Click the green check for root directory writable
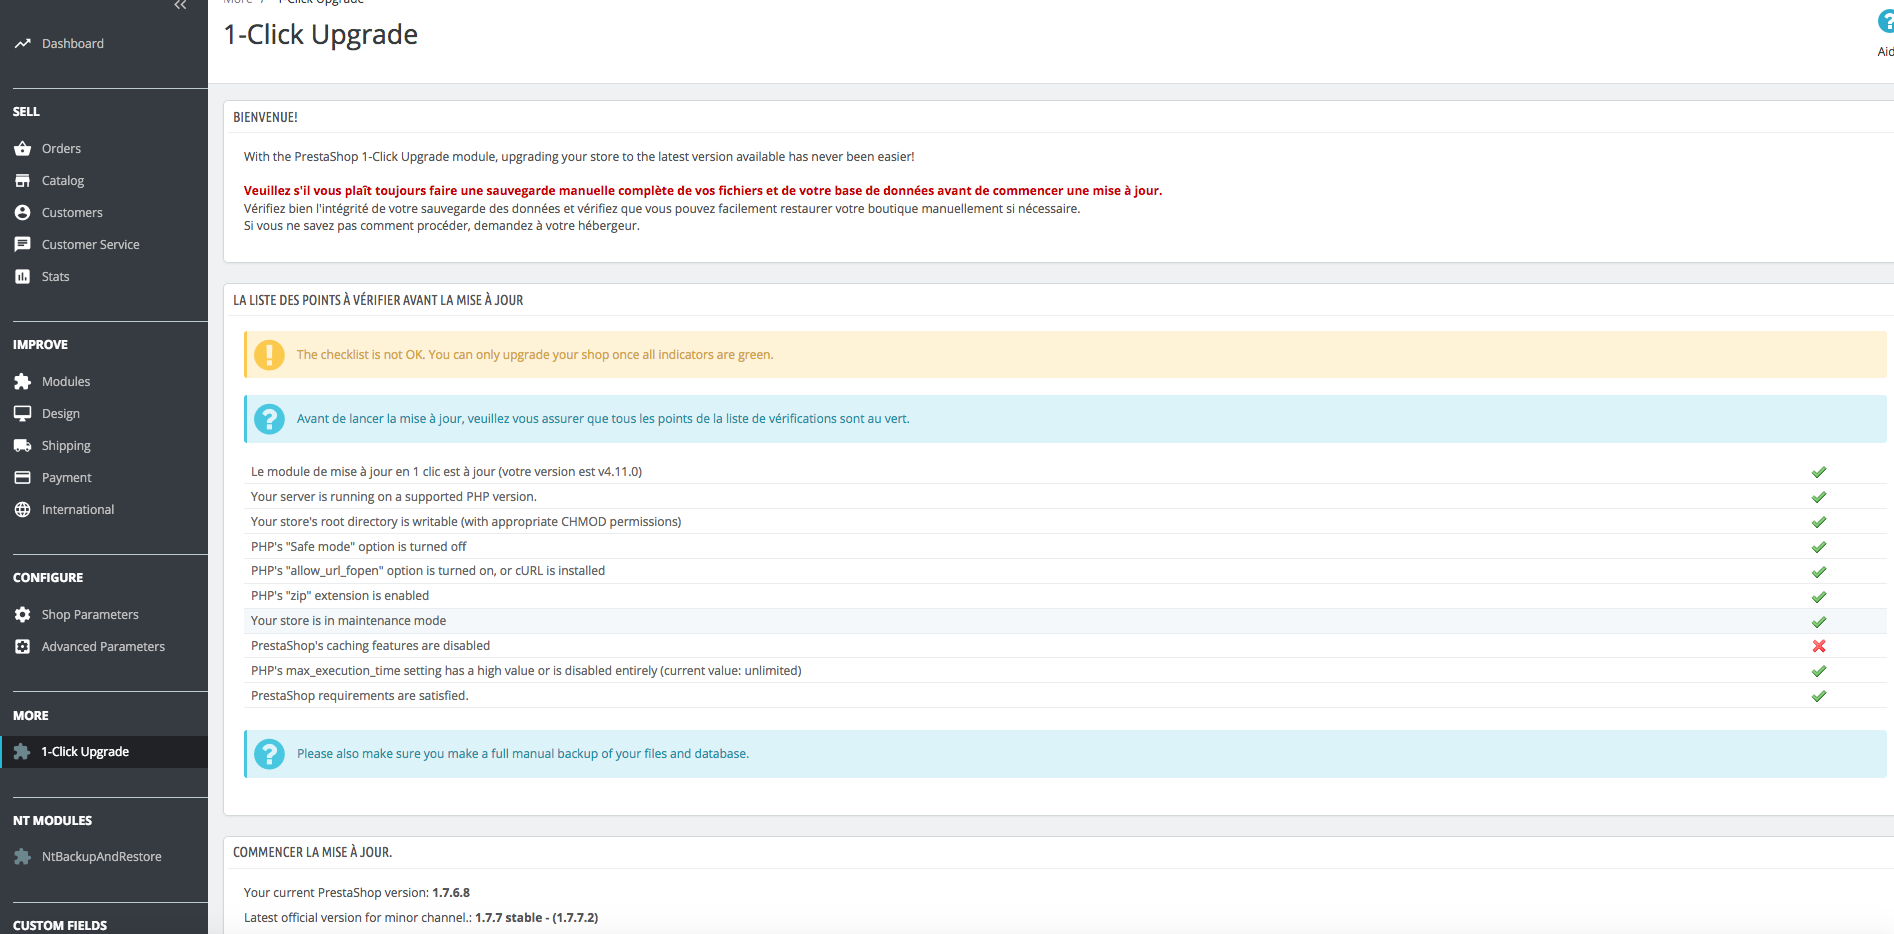 coord(1819,522)
